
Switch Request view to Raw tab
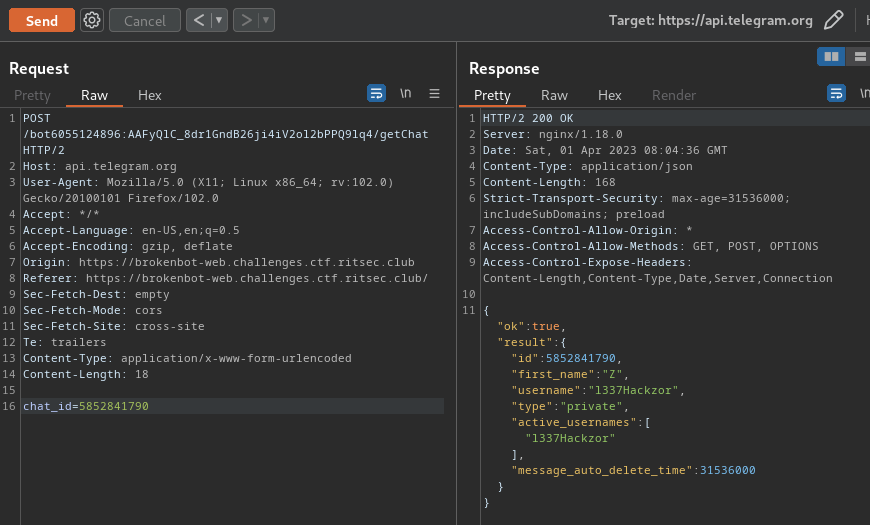[x=94, y=95]
